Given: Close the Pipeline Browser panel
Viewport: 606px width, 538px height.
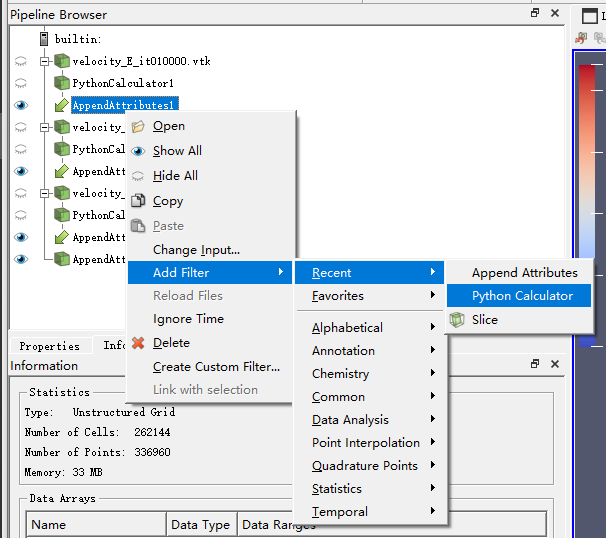Looking at the screenshot, I should tap(555, 13).
